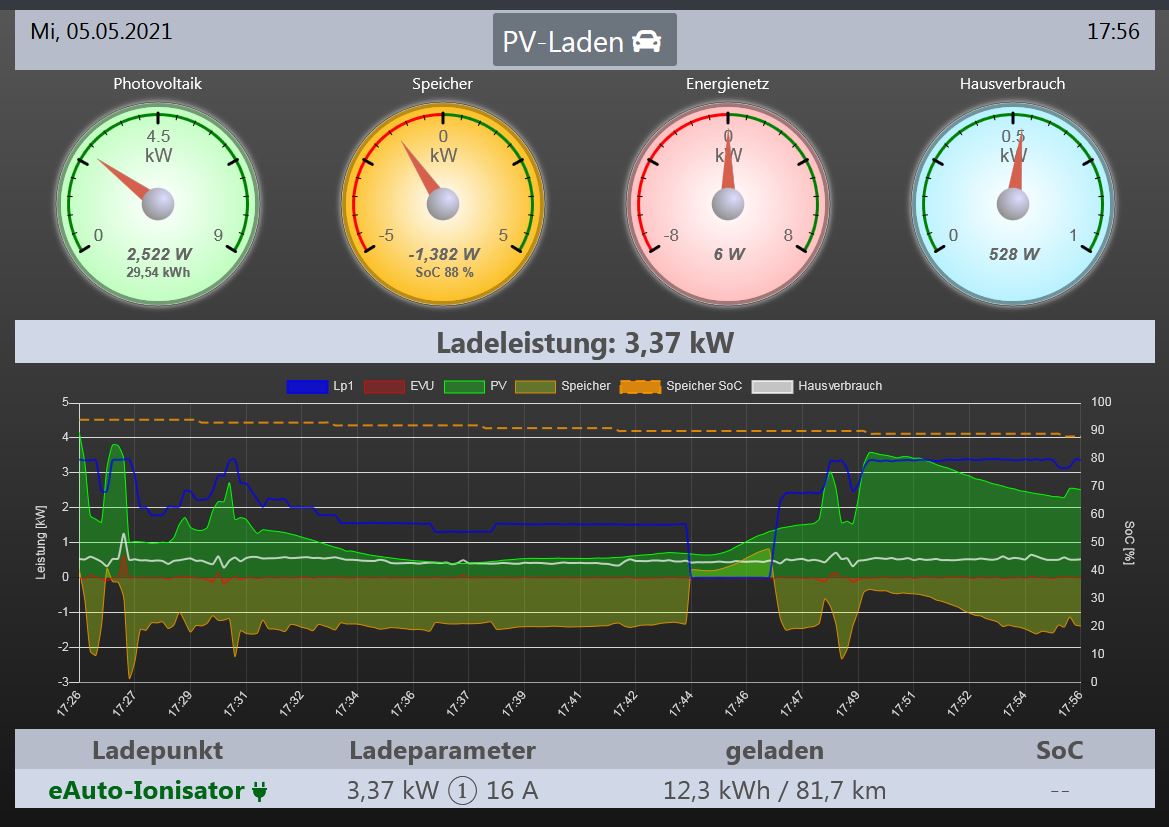Click the circled 1 phase icon

(462, 791)
